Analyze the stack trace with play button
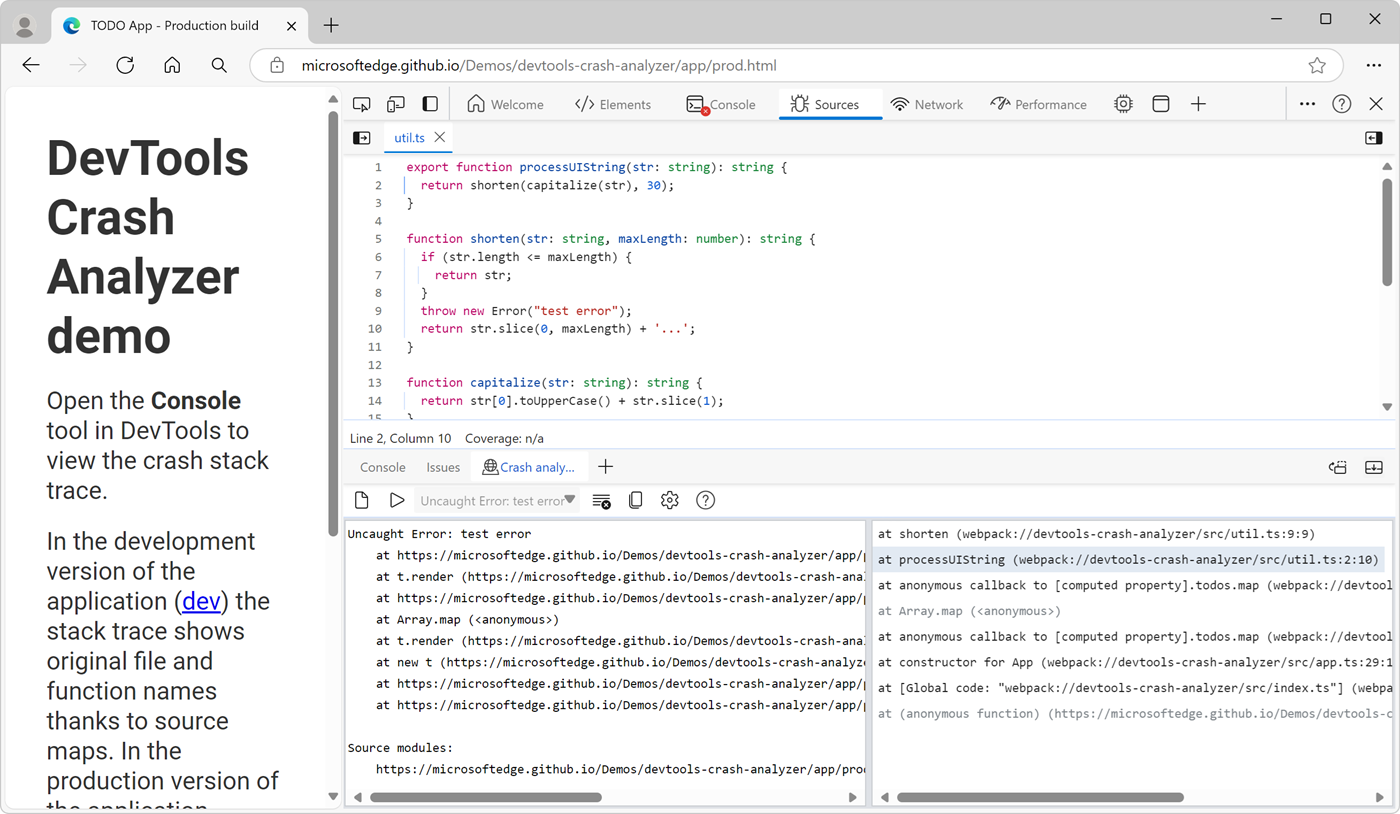Screen dimensions: 1400x814 tap(397, 500)
